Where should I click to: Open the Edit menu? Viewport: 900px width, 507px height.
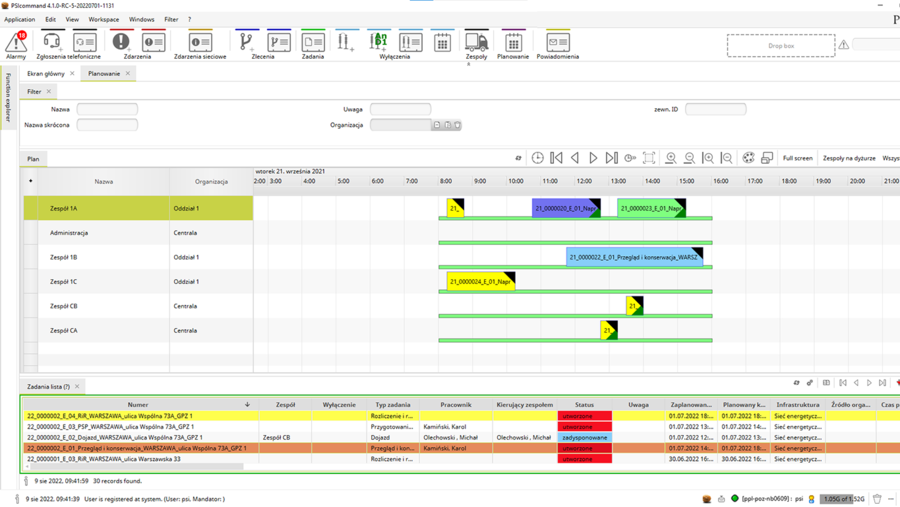(51, 20)
